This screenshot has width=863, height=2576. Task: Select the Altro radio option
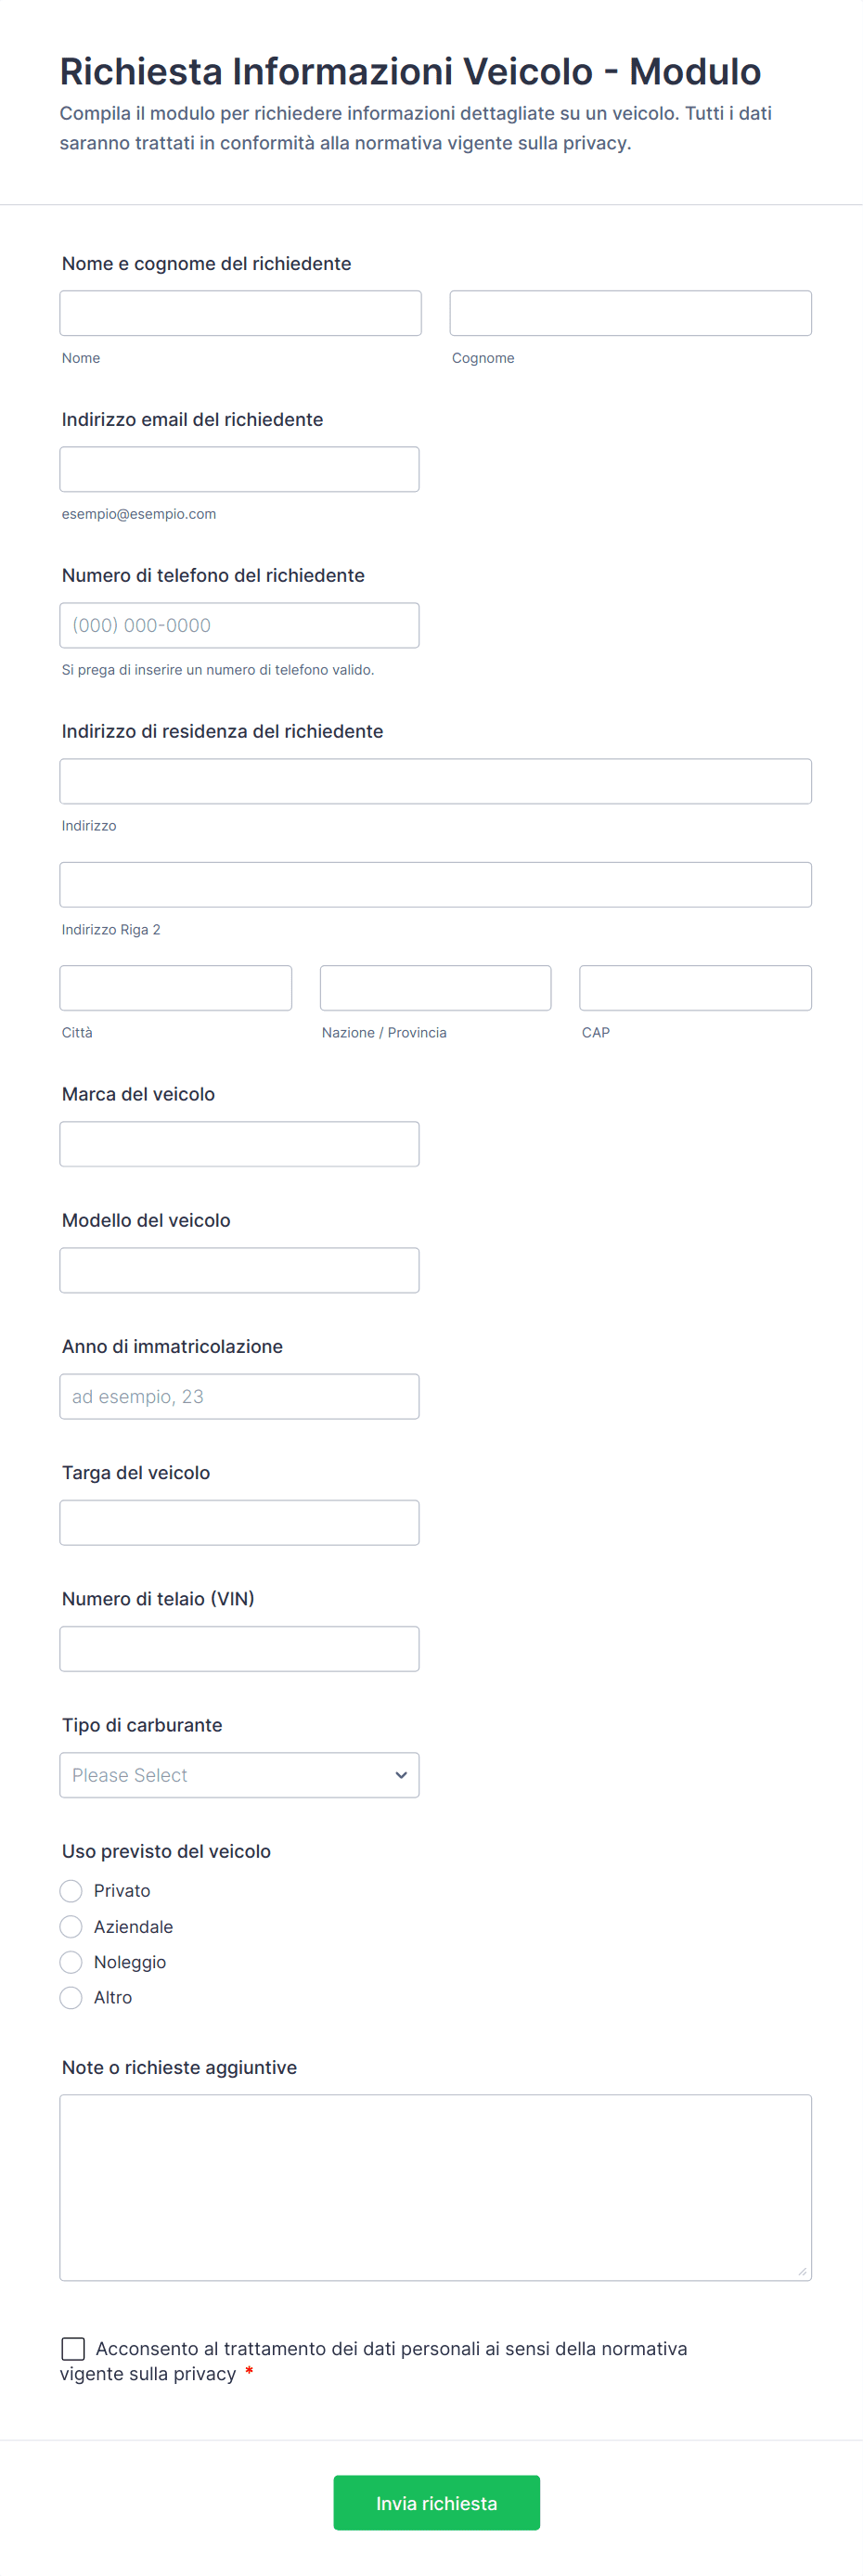71,1997
